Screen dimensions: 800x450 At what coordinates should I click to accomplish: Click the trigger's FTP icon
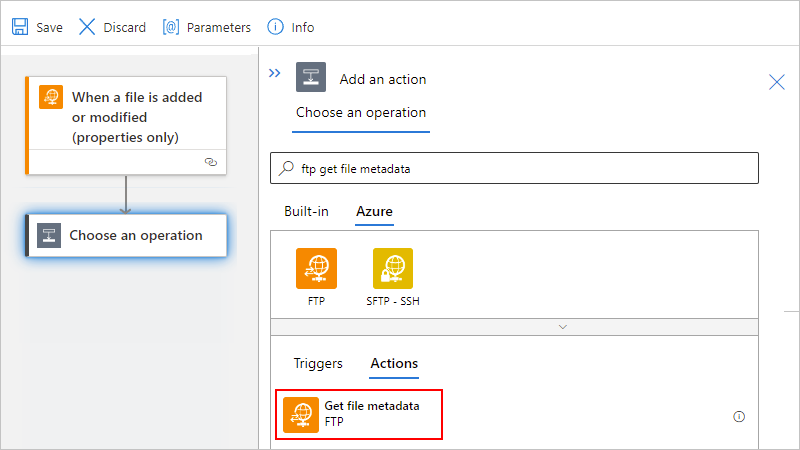click(x=51, y=97)
